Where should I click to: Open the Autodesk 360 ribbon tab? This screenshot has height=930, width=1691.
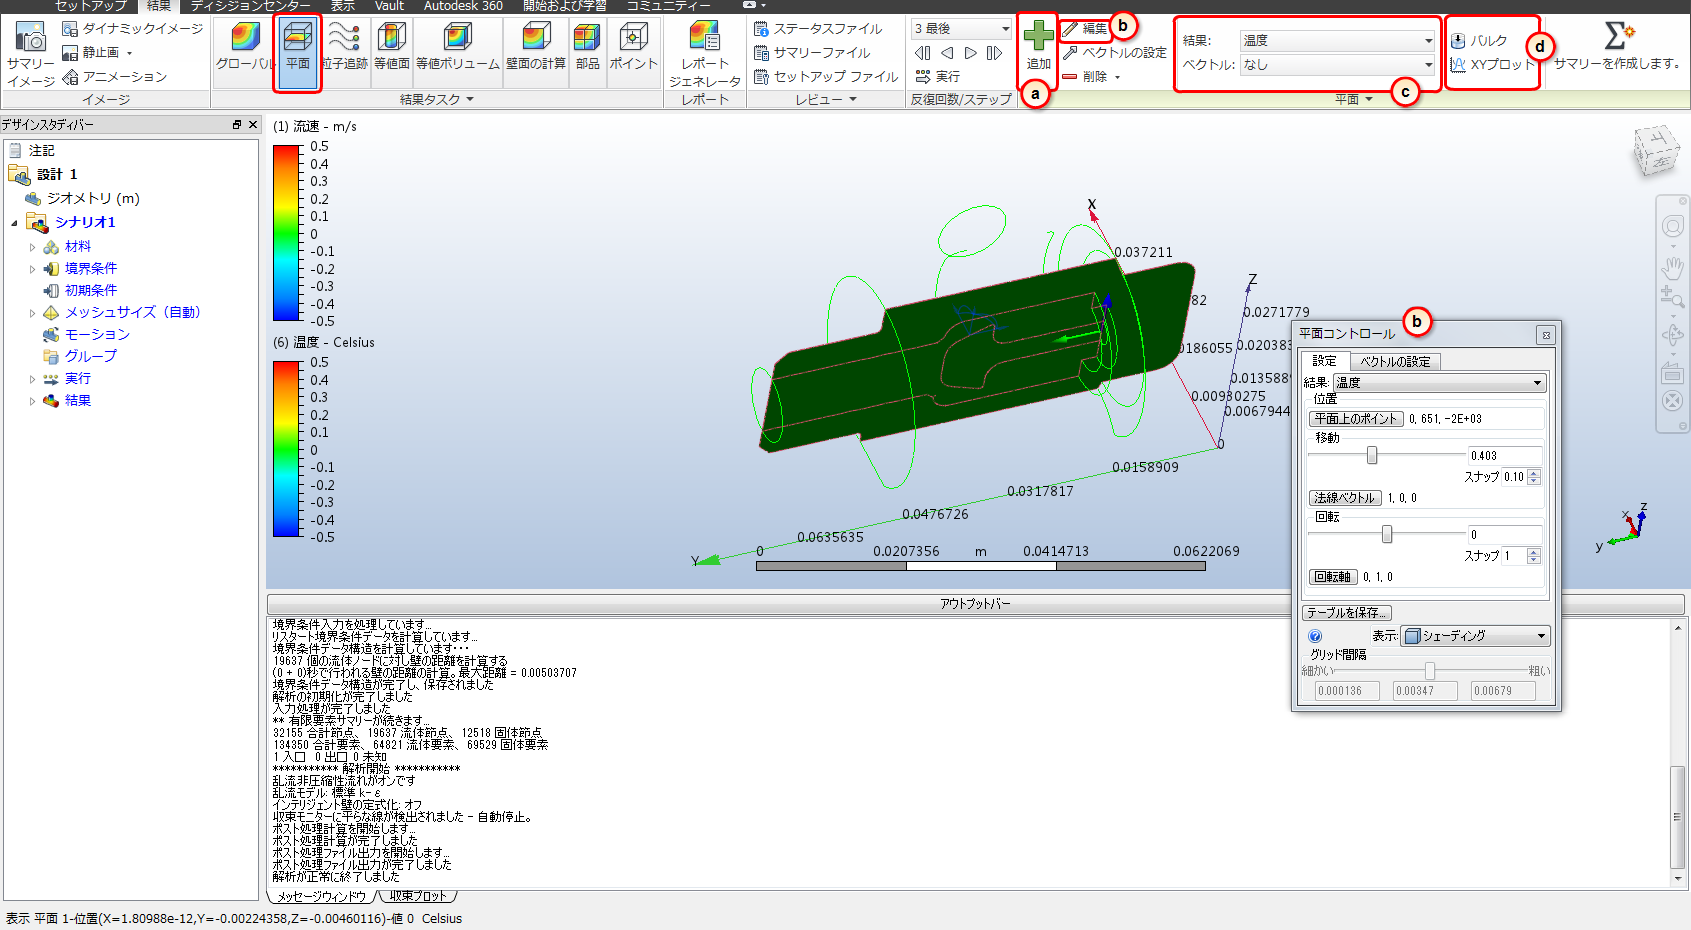point(463,6)
